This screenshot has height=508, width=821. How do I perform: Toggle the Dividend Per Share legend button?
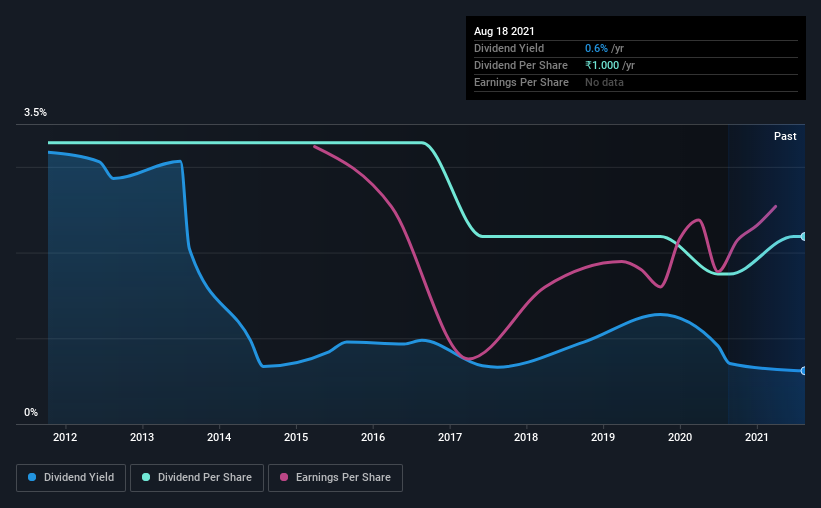pyautogui.click(x=197, y=478)
